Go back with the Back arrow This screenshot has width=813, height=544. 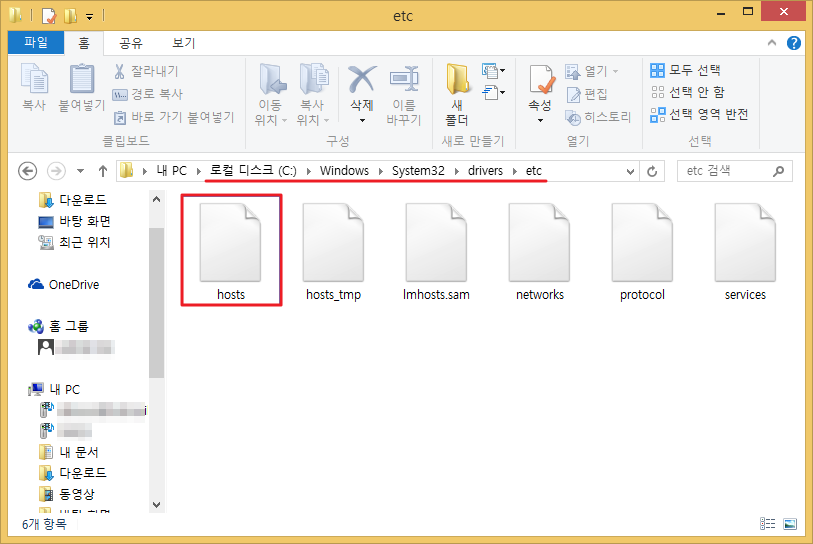pos(27,171)
